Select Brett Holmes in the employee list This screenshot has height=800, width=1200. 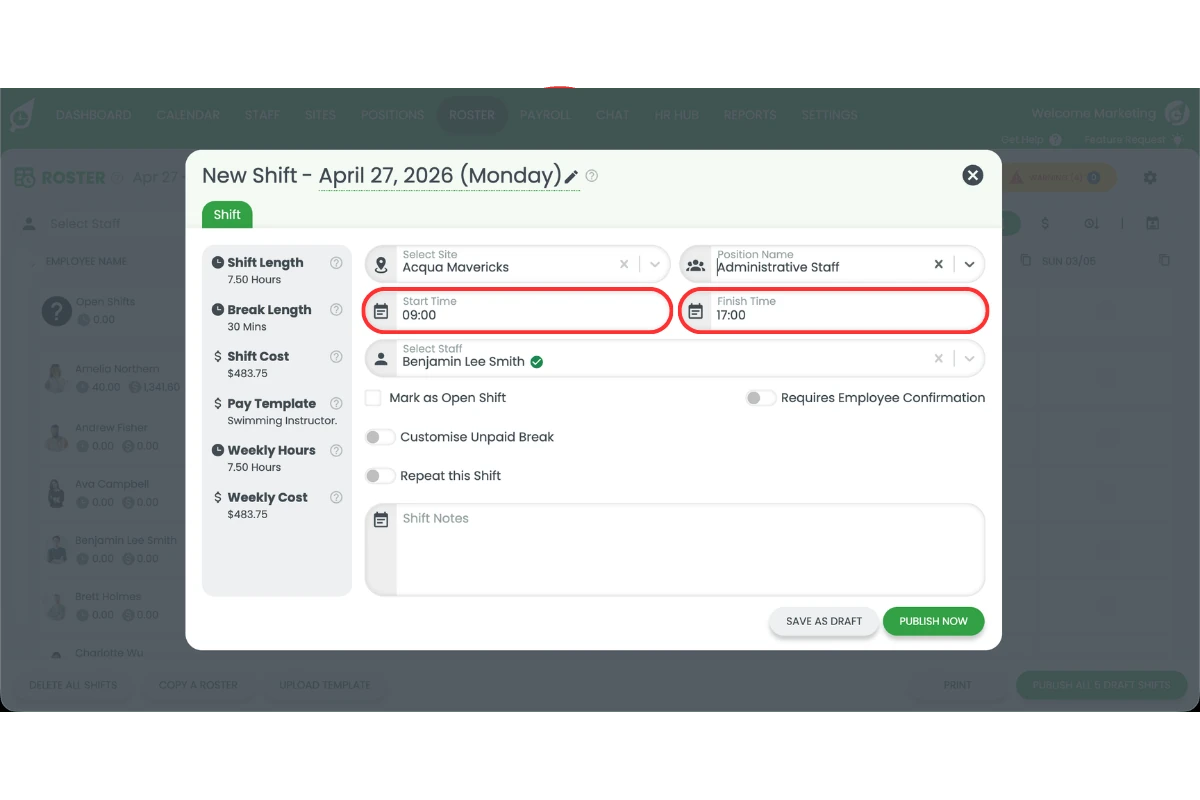(x=108, y=597)
